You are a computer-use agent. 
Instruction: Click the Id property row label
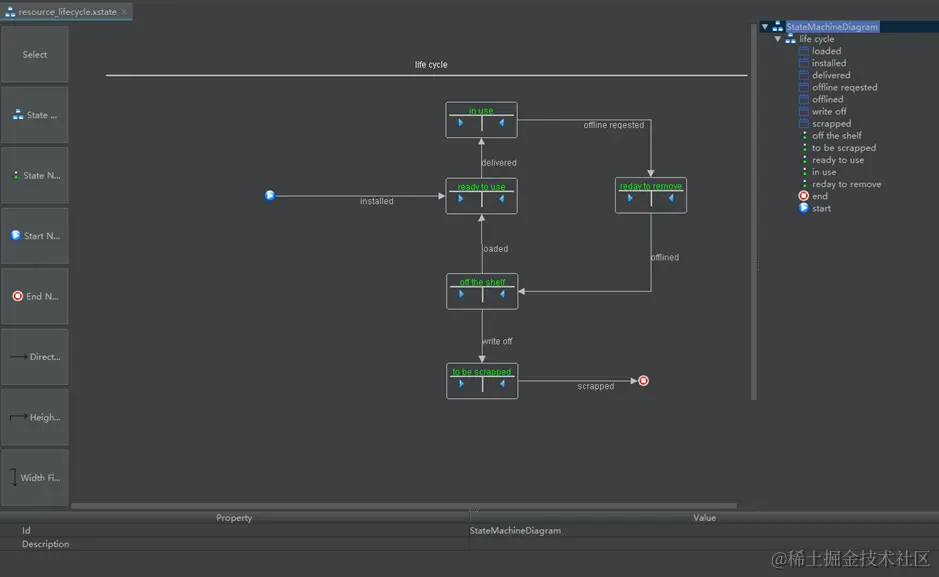point(26,530)
